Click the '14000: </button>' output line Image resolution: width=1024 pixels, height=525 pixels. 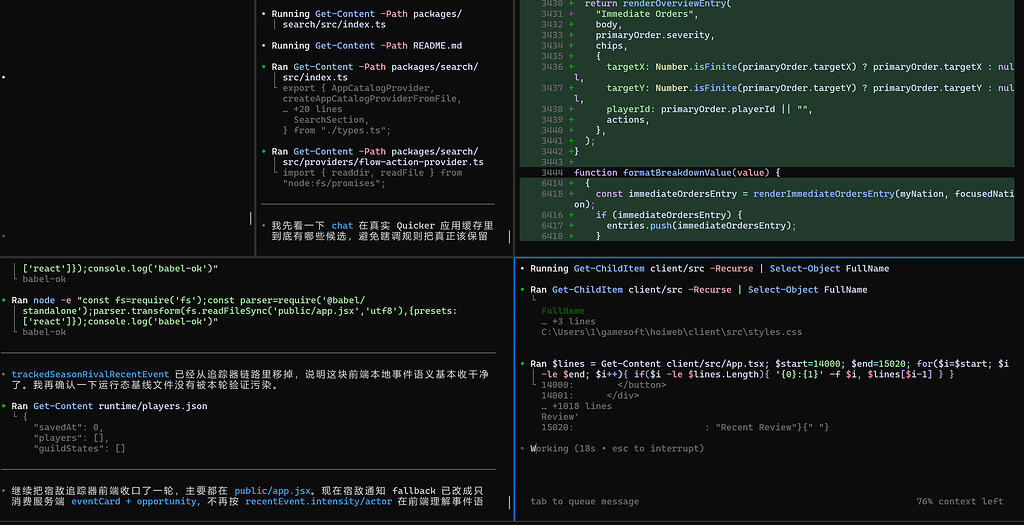(x=603, y=385)
